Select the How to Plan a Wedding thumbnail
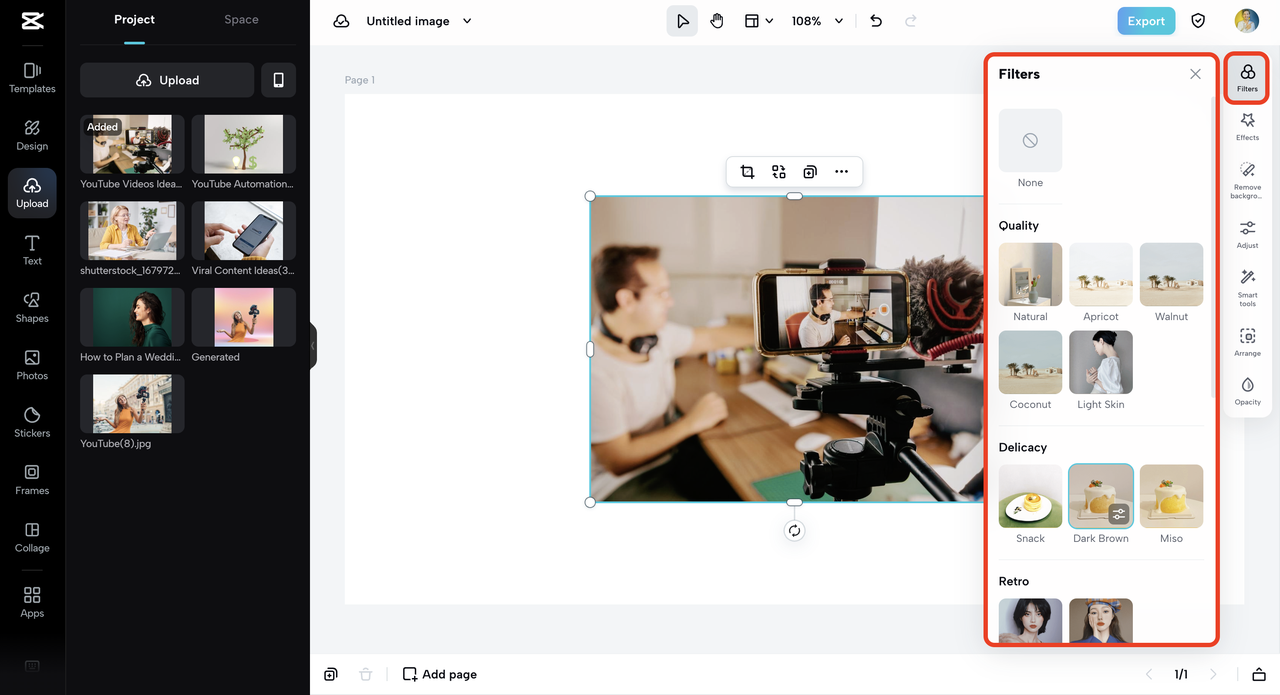 click(x=132, y=317)
